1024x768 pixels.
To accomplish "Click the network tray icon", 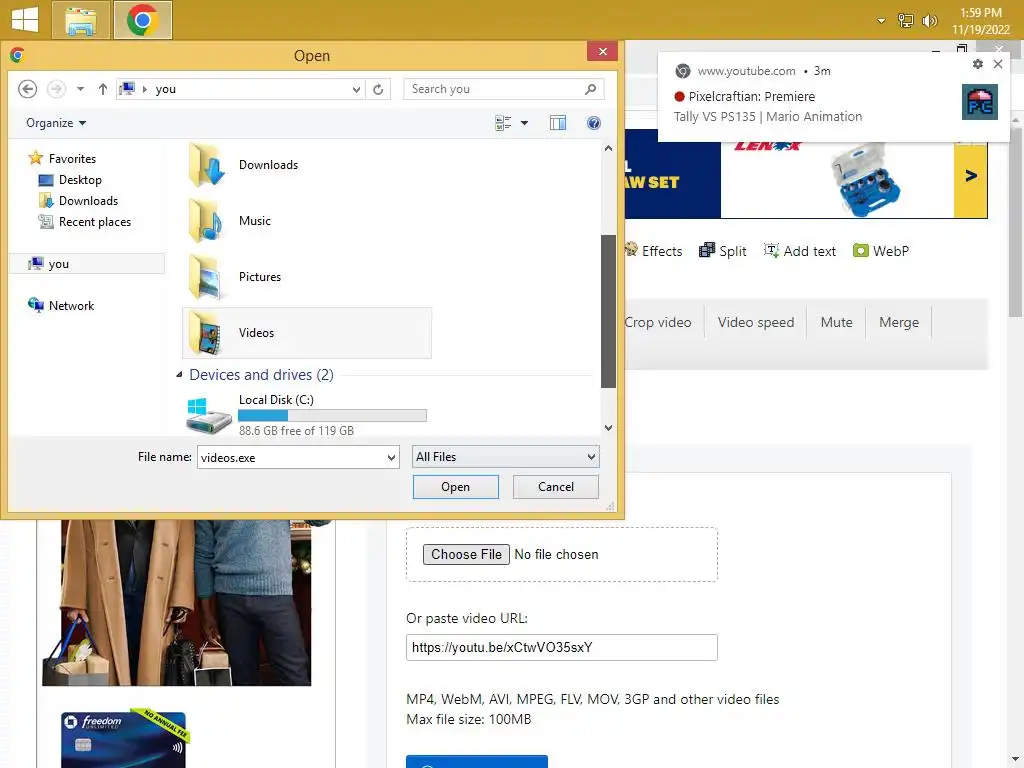I will tap(905, 21).
